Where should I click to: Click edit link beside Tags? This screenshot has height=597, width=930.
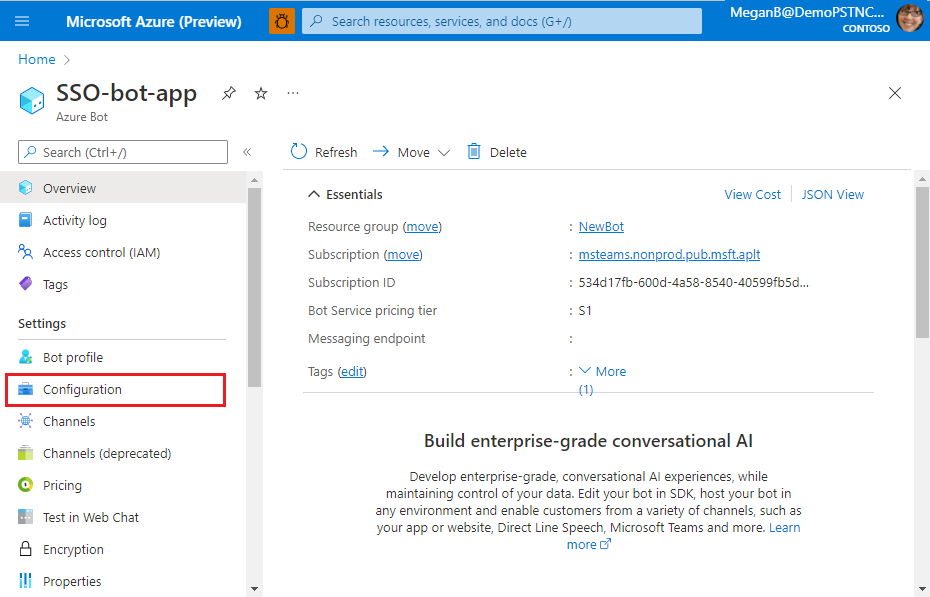(352, 371)
